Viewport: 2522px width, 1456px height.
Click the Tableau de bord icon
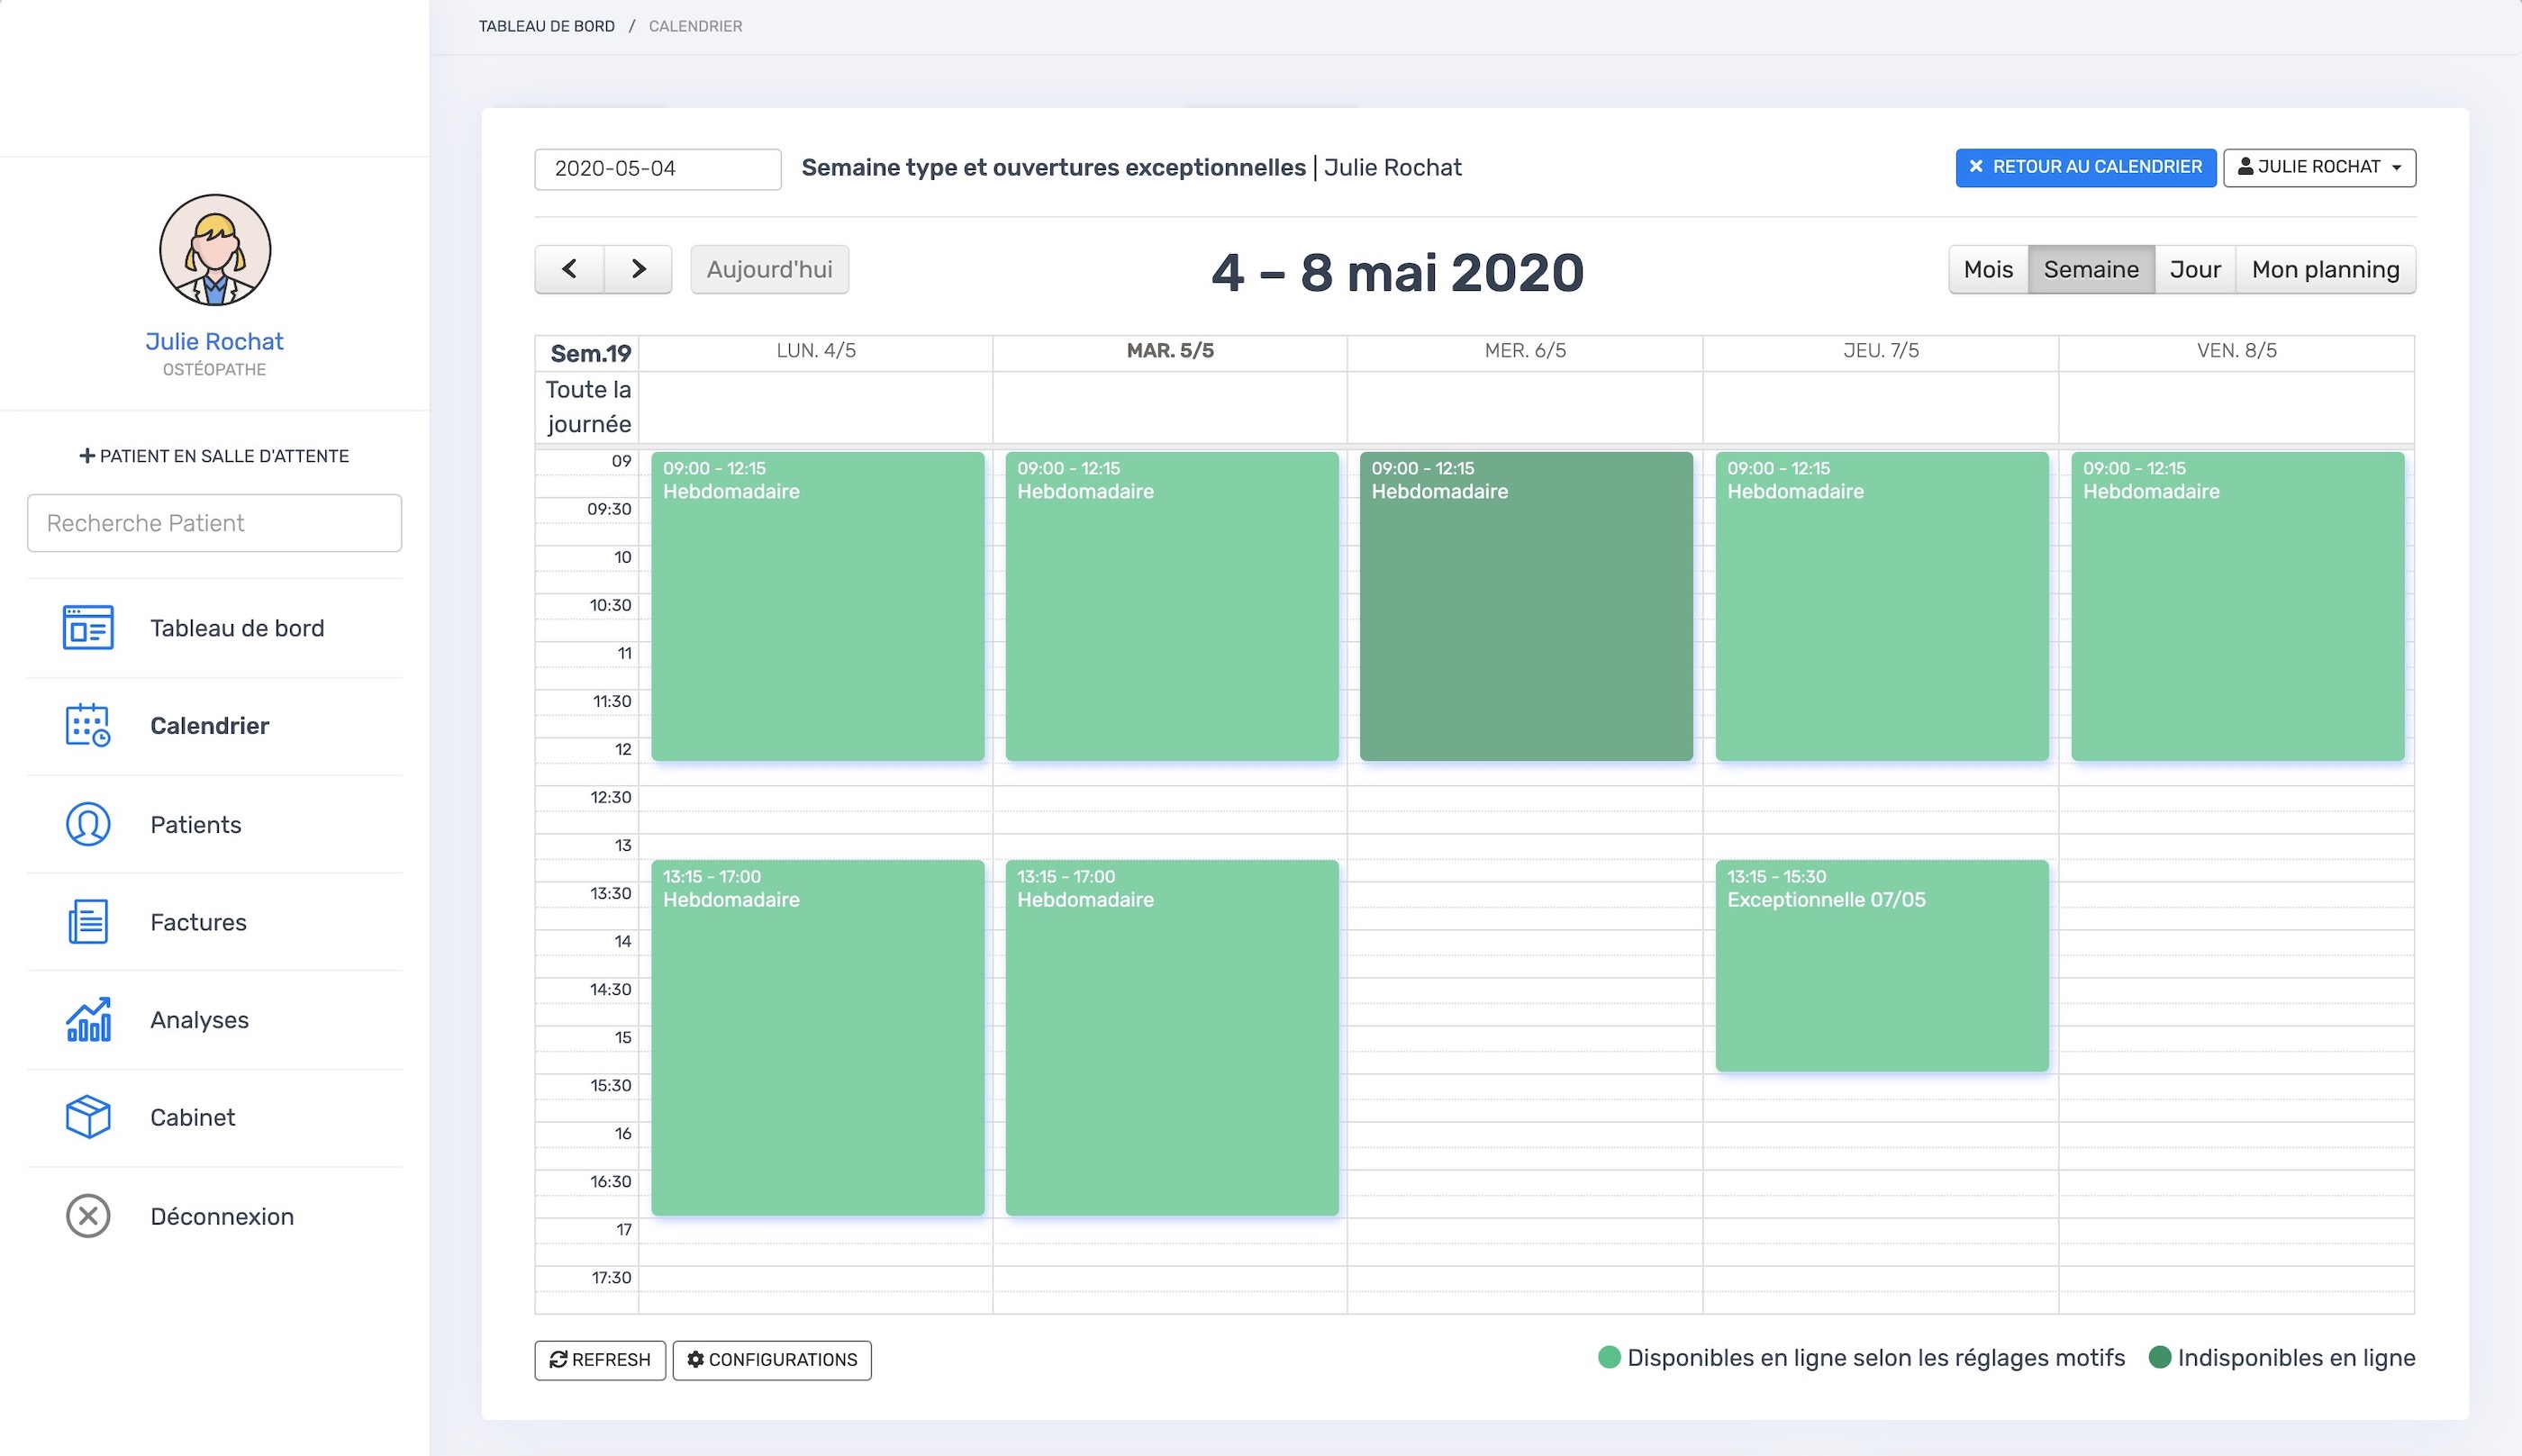tap(88, 628)
